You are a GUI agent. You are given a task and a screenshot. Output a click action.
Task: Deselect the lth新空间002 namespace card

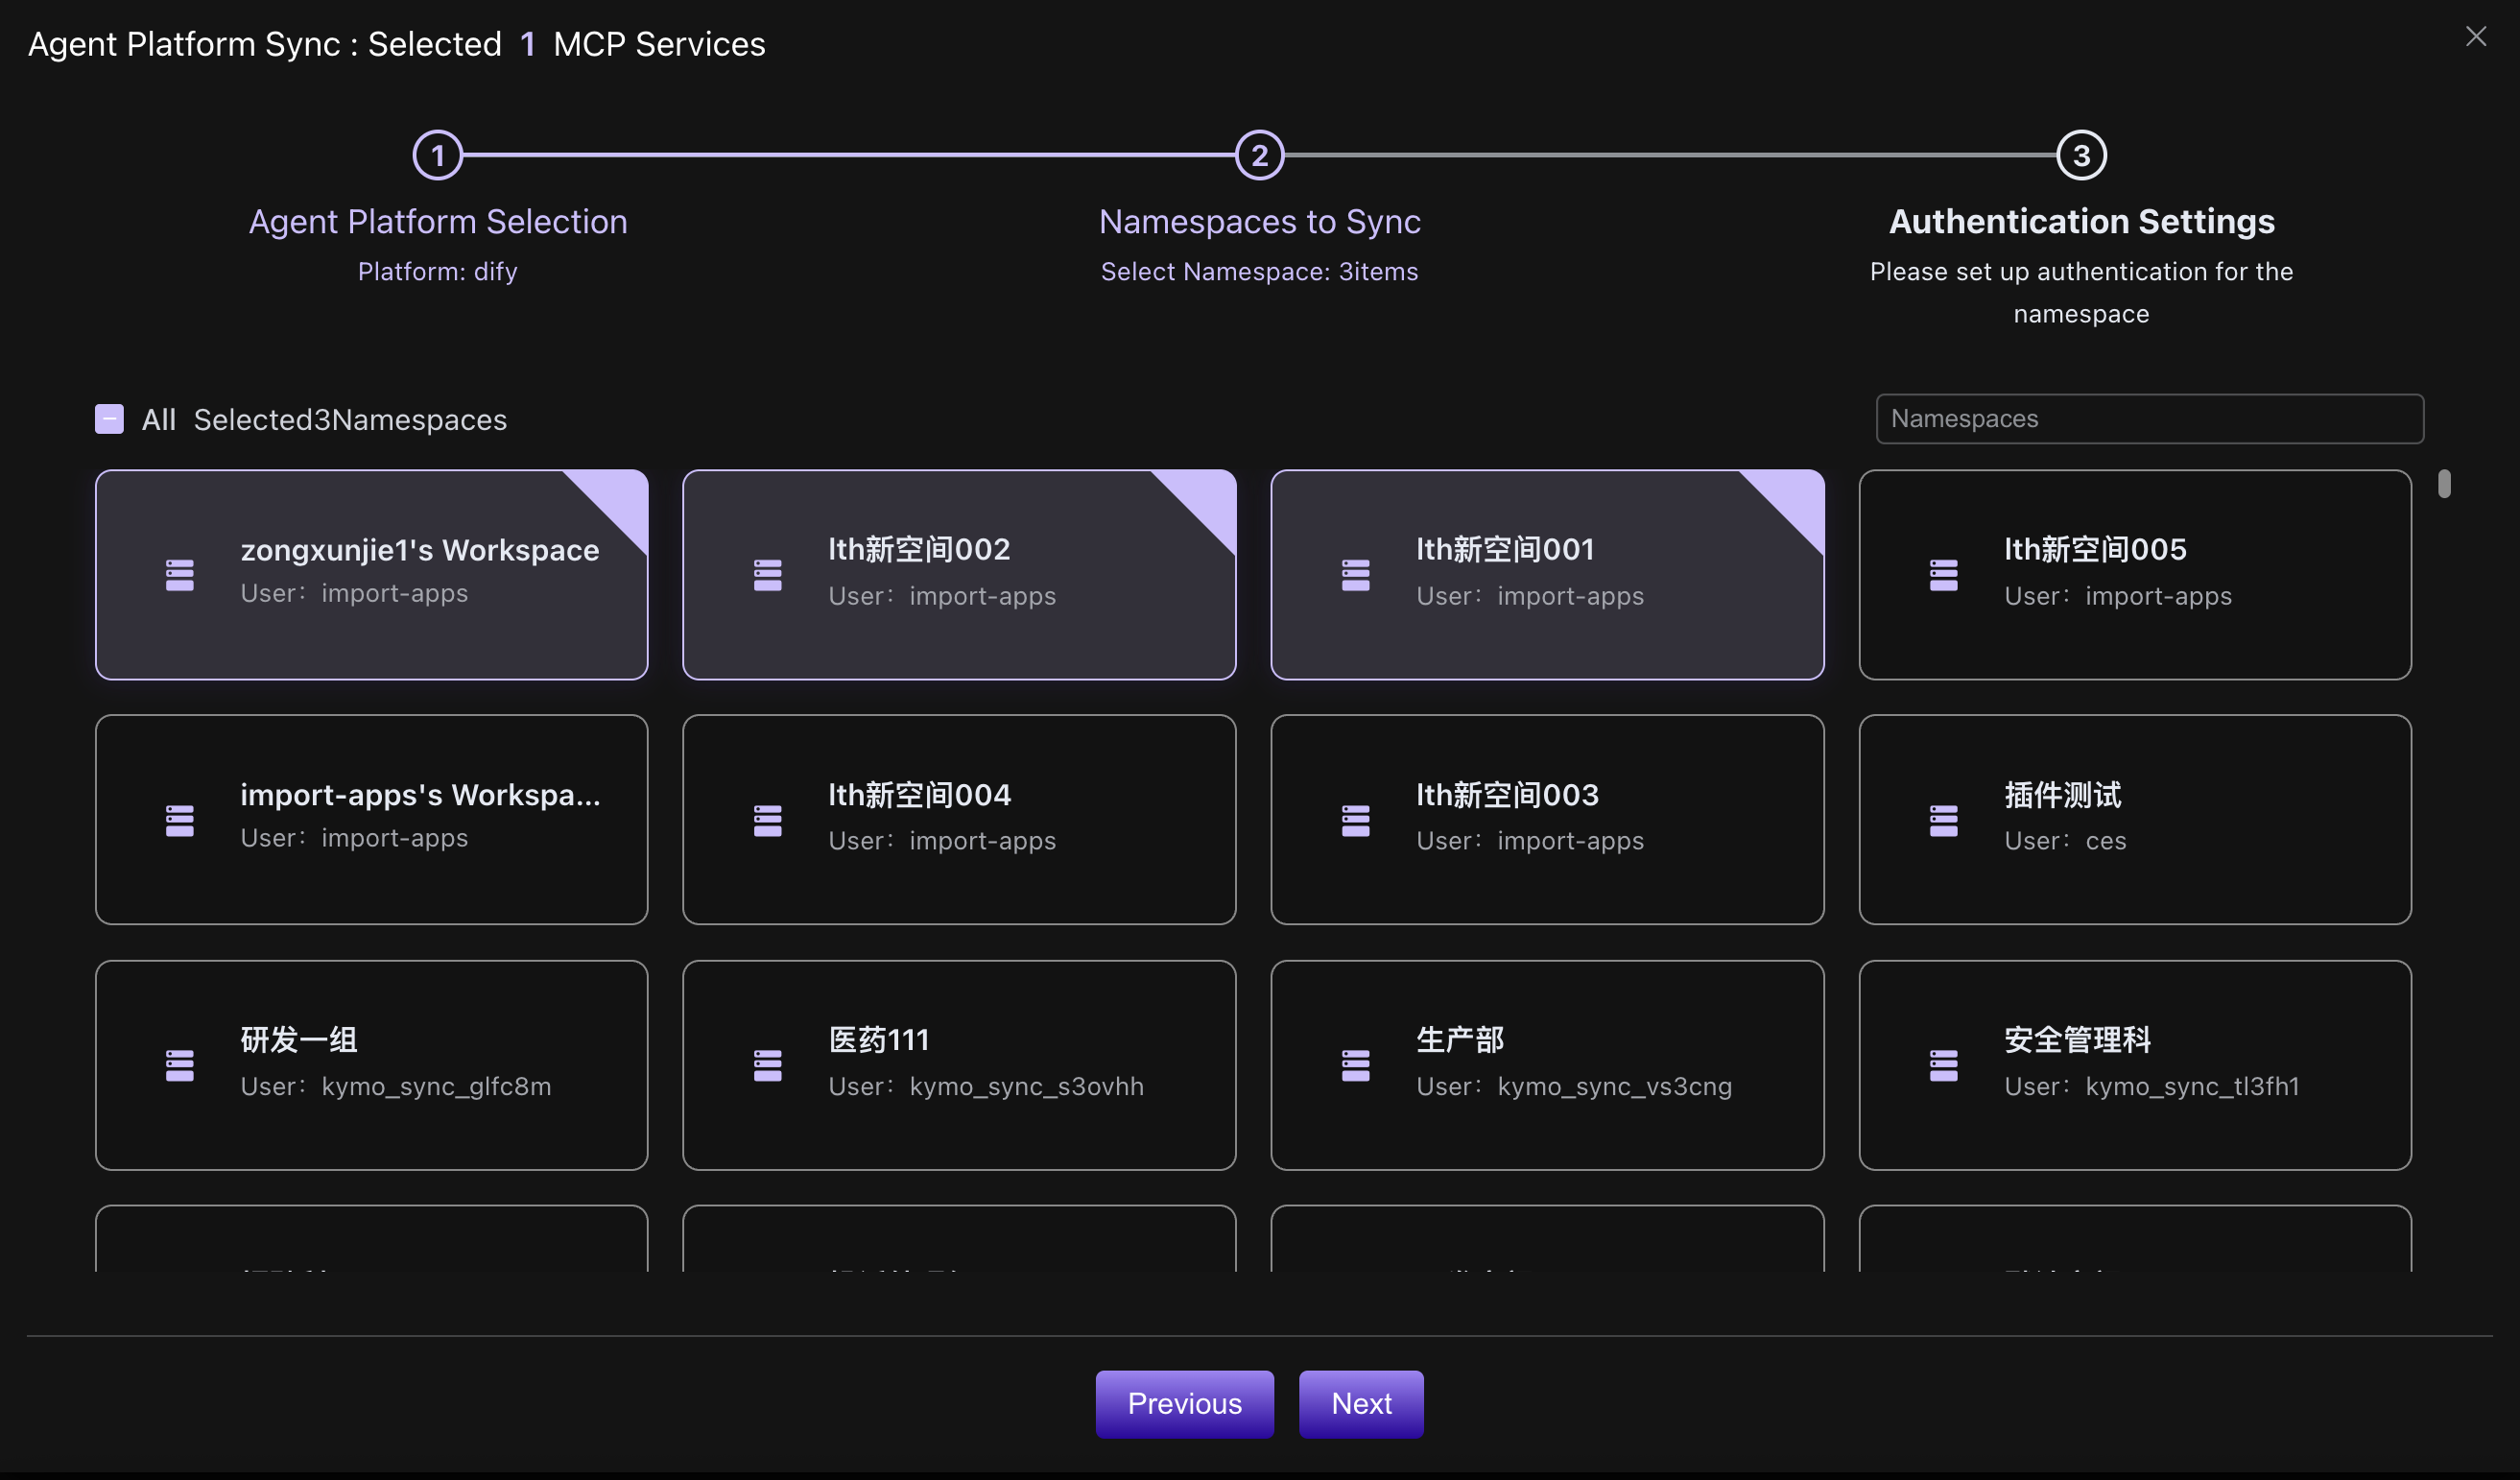click(x=958, y=575)
